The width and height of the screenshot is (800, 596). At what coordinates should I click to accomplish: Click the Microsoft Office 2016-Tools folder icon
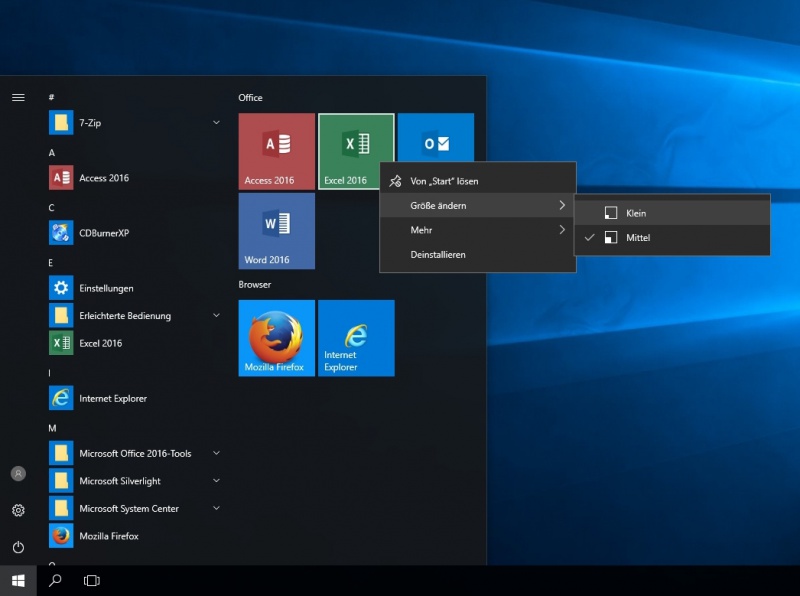pos(61,453)
